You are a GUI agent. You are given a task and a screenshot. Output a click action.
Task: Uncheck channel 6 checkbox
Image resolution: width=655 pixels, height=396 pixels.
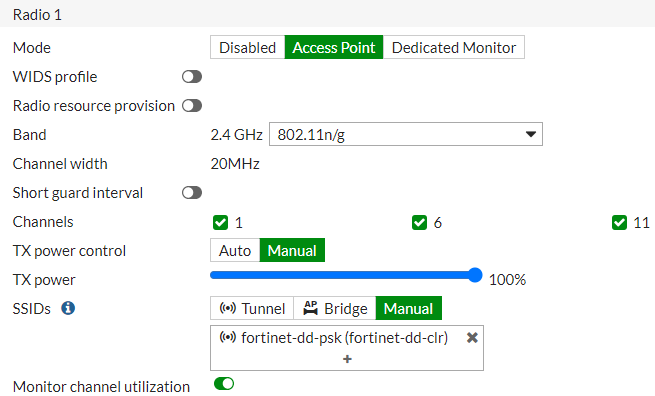tap(419, 223)
